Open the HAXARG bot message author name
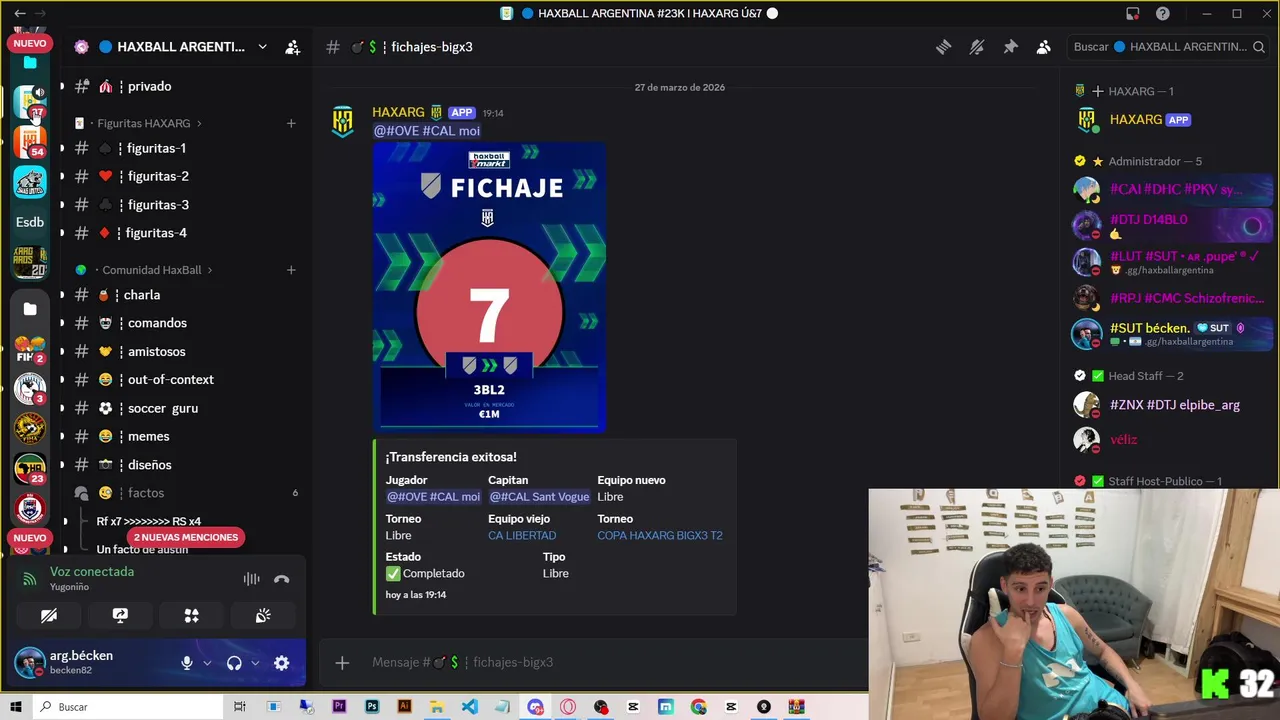The height and width of the screenshot is (720, 1280). [x=399, y=113]
